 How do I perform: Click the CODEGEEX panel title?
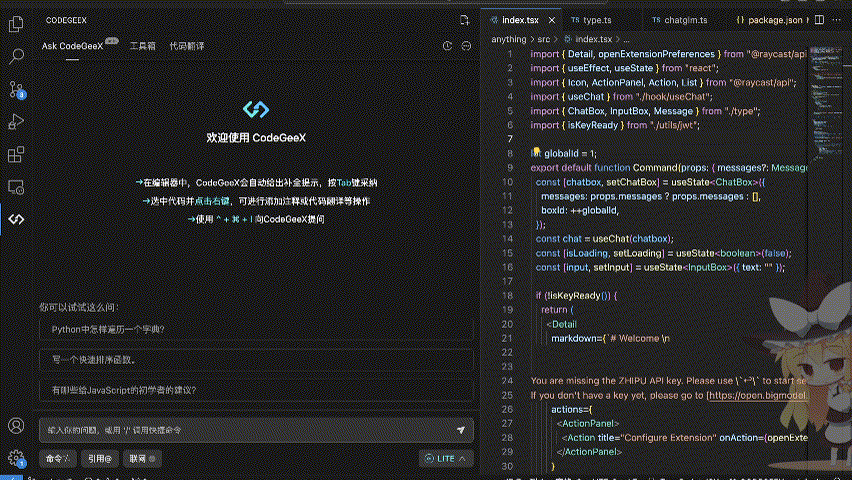pos(66,20)
